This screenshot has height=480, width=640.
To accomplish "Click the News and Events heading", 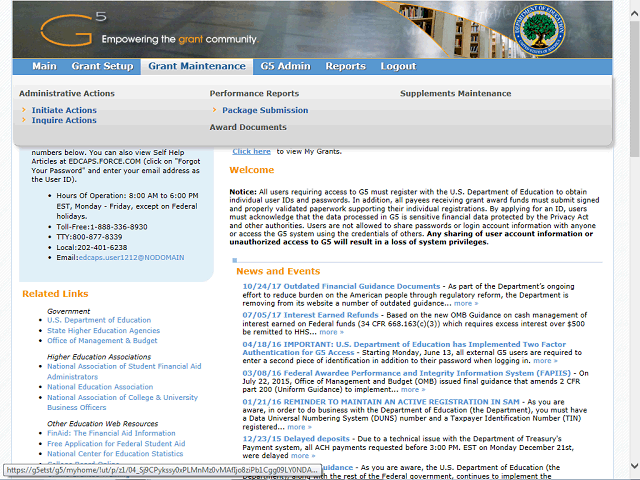I will (278, 271).
